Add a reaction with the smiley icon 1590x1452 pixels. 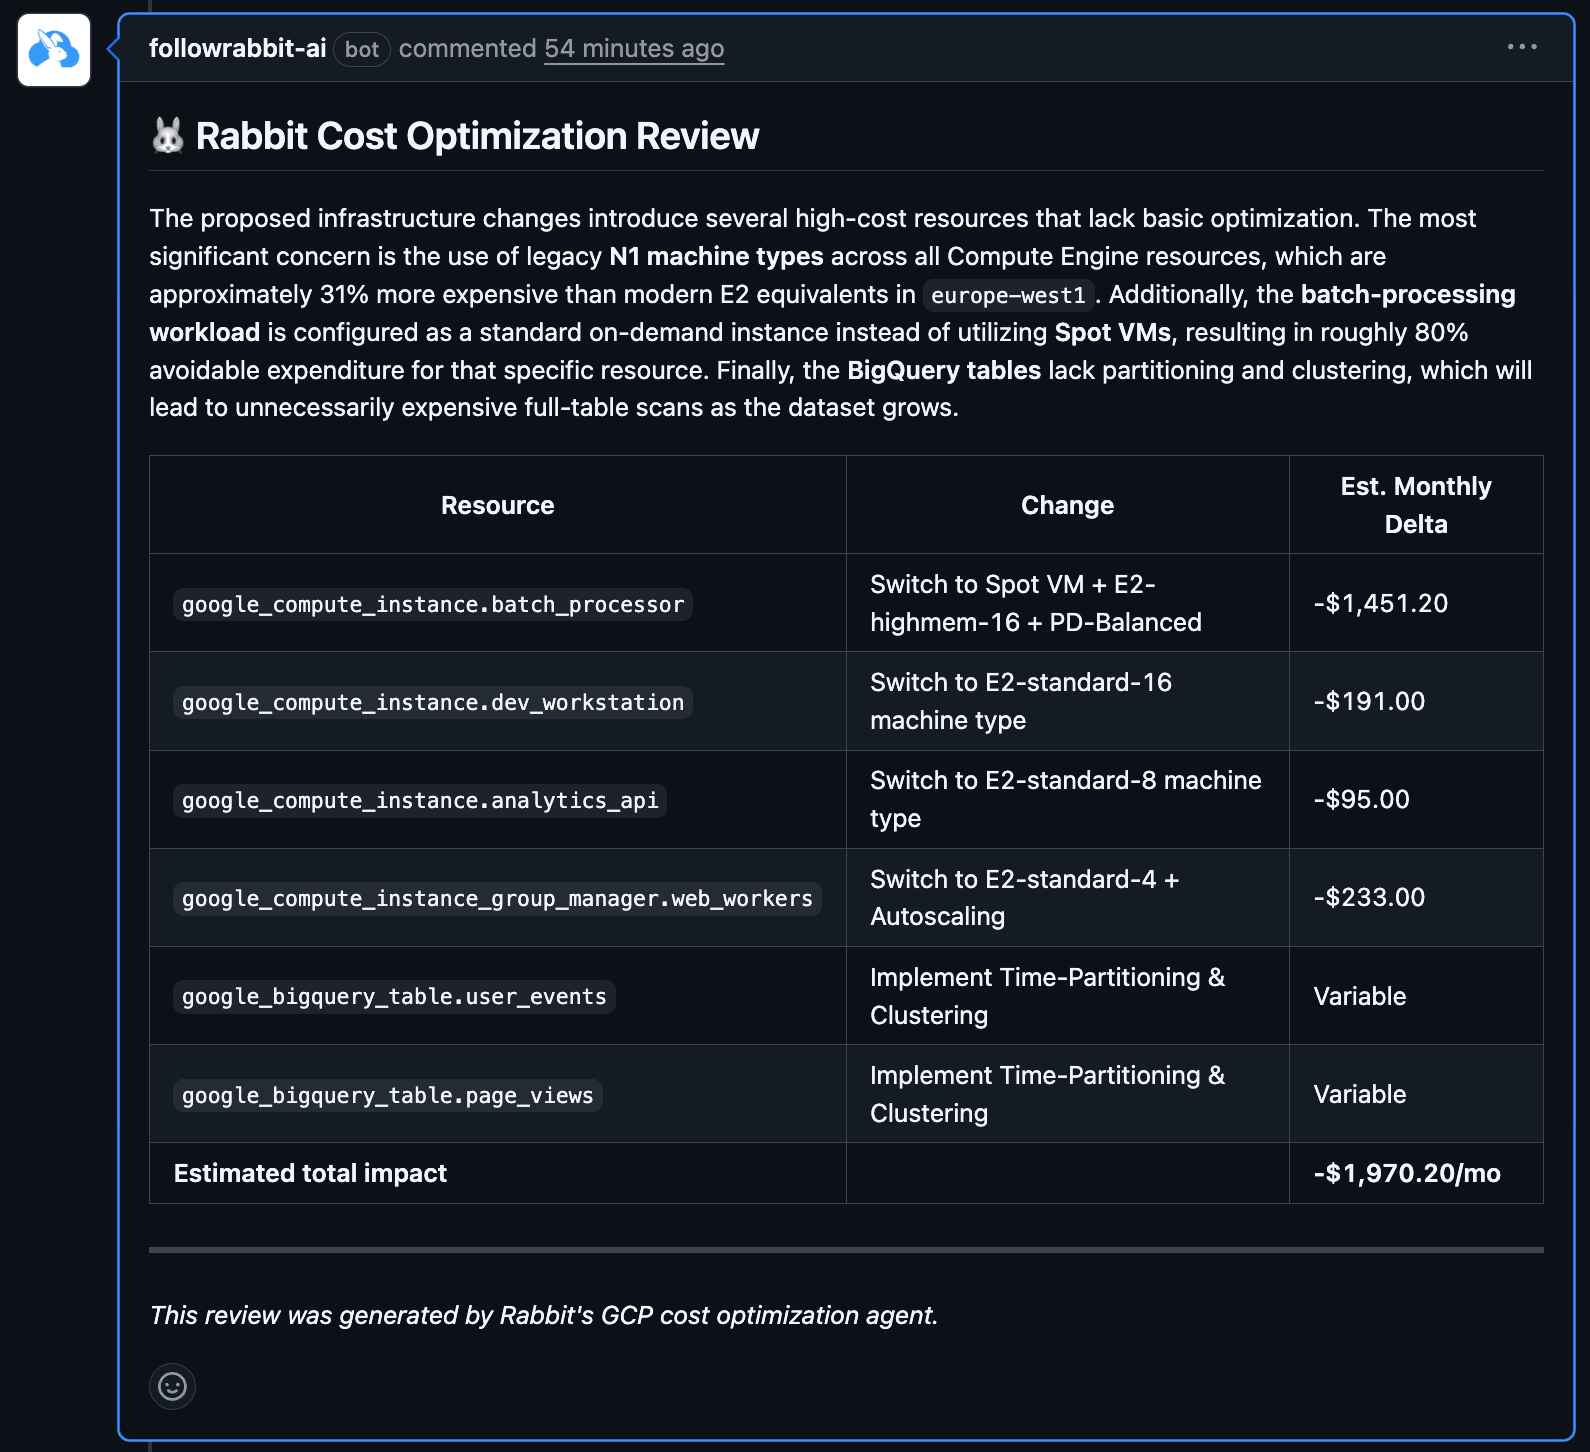(172, 1386)
